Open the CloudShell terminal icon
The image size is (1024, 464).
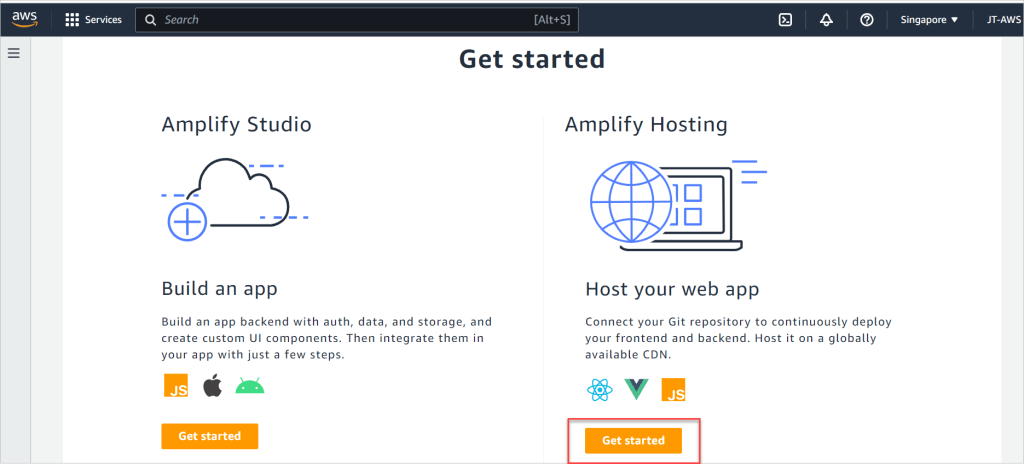tap(786, 20)
